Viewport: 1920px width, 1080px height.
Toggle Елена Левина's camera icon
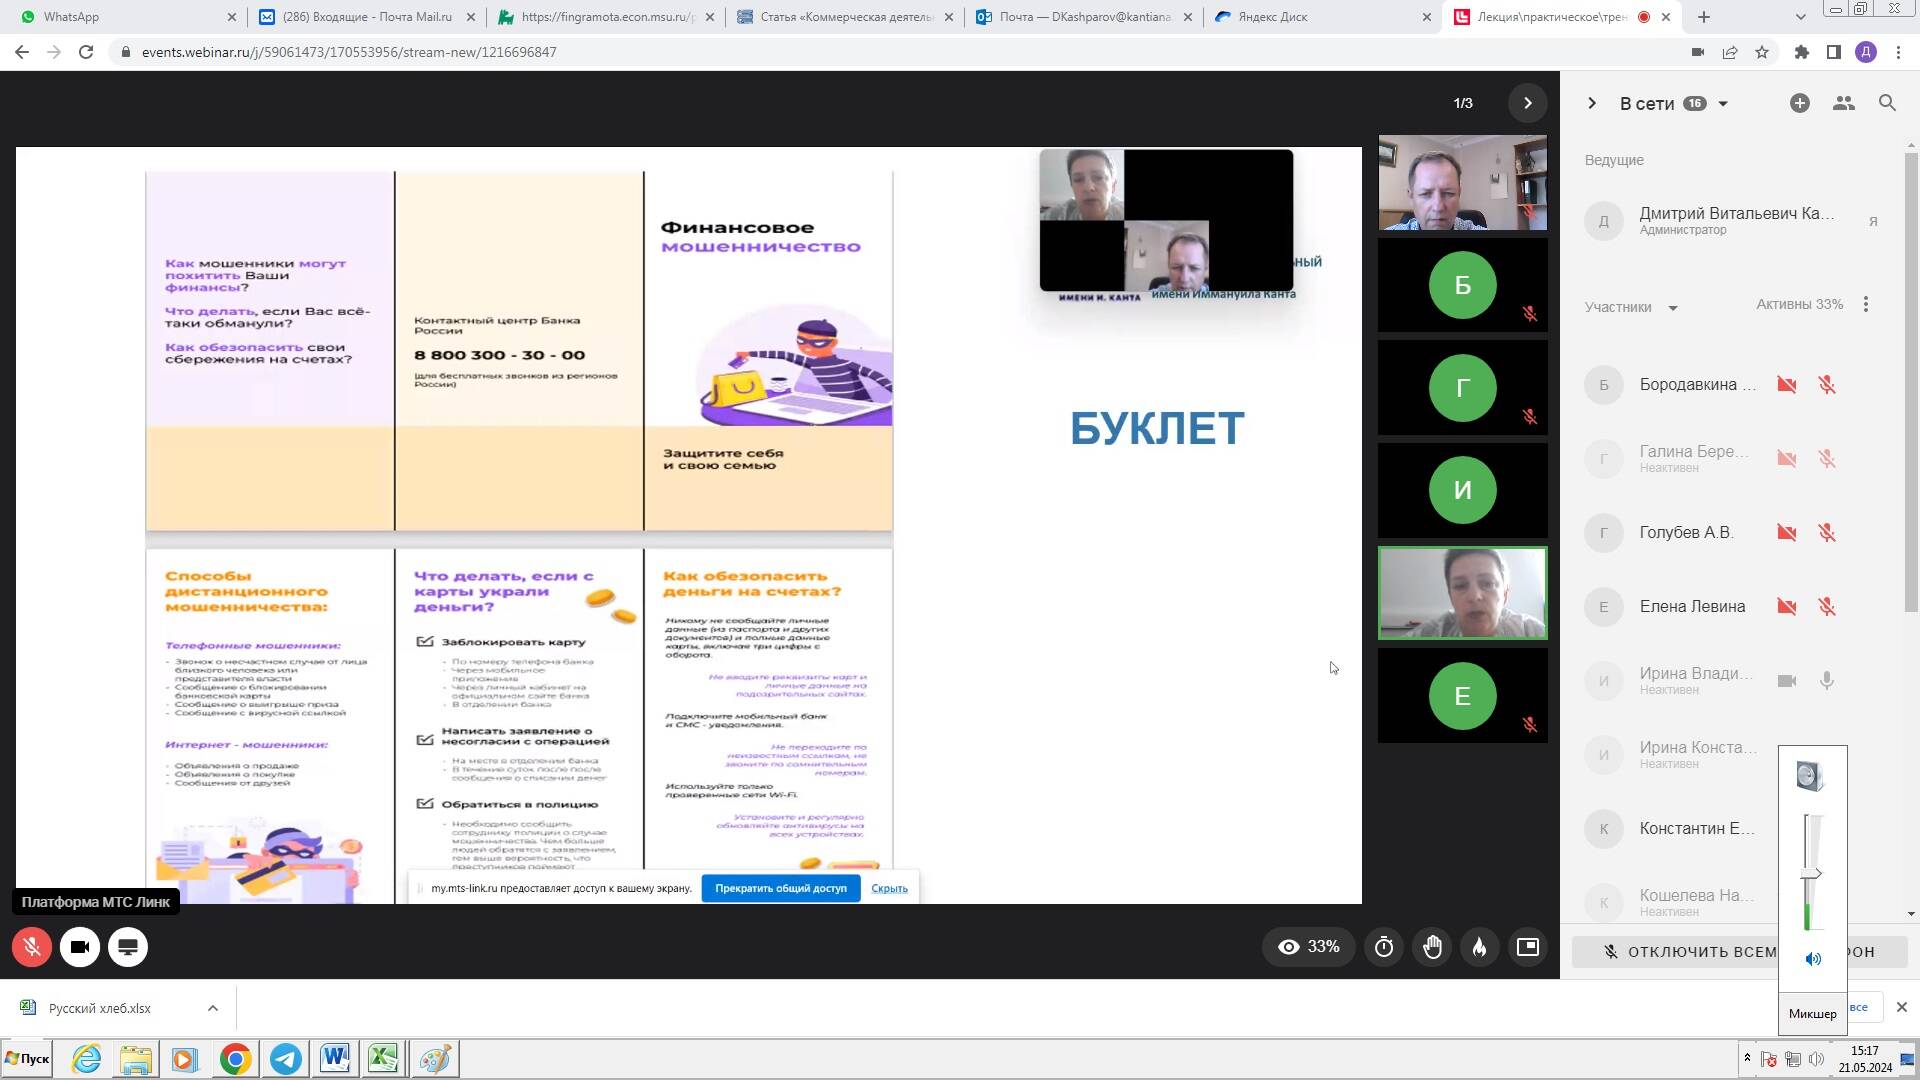1787,607
